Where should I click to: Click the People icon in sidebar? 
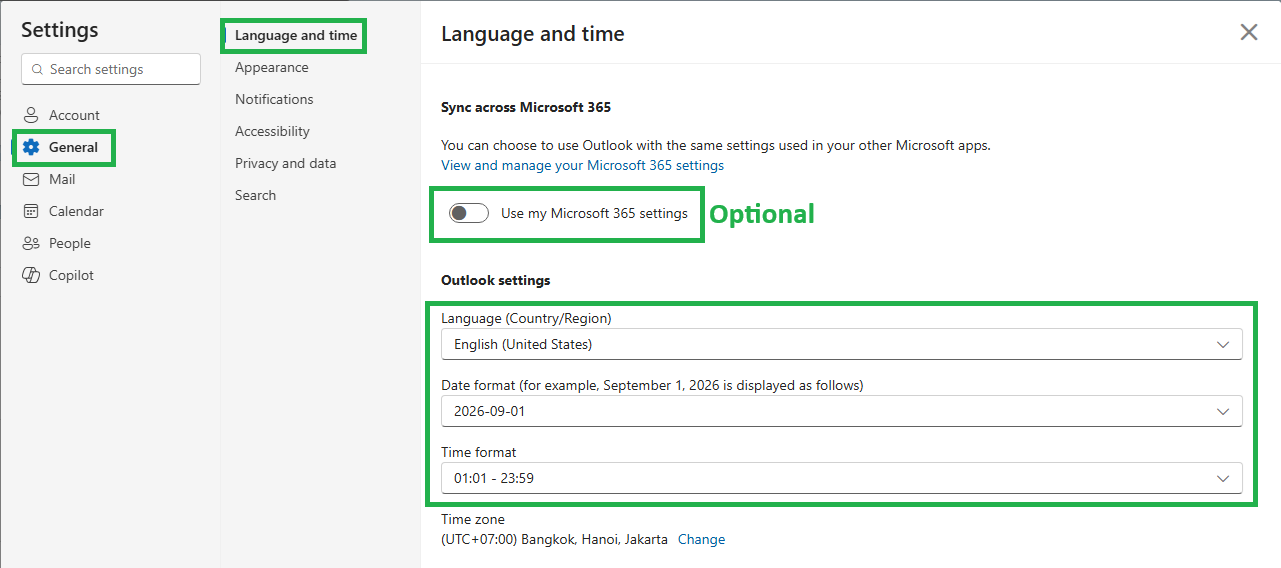pos(31,243)
